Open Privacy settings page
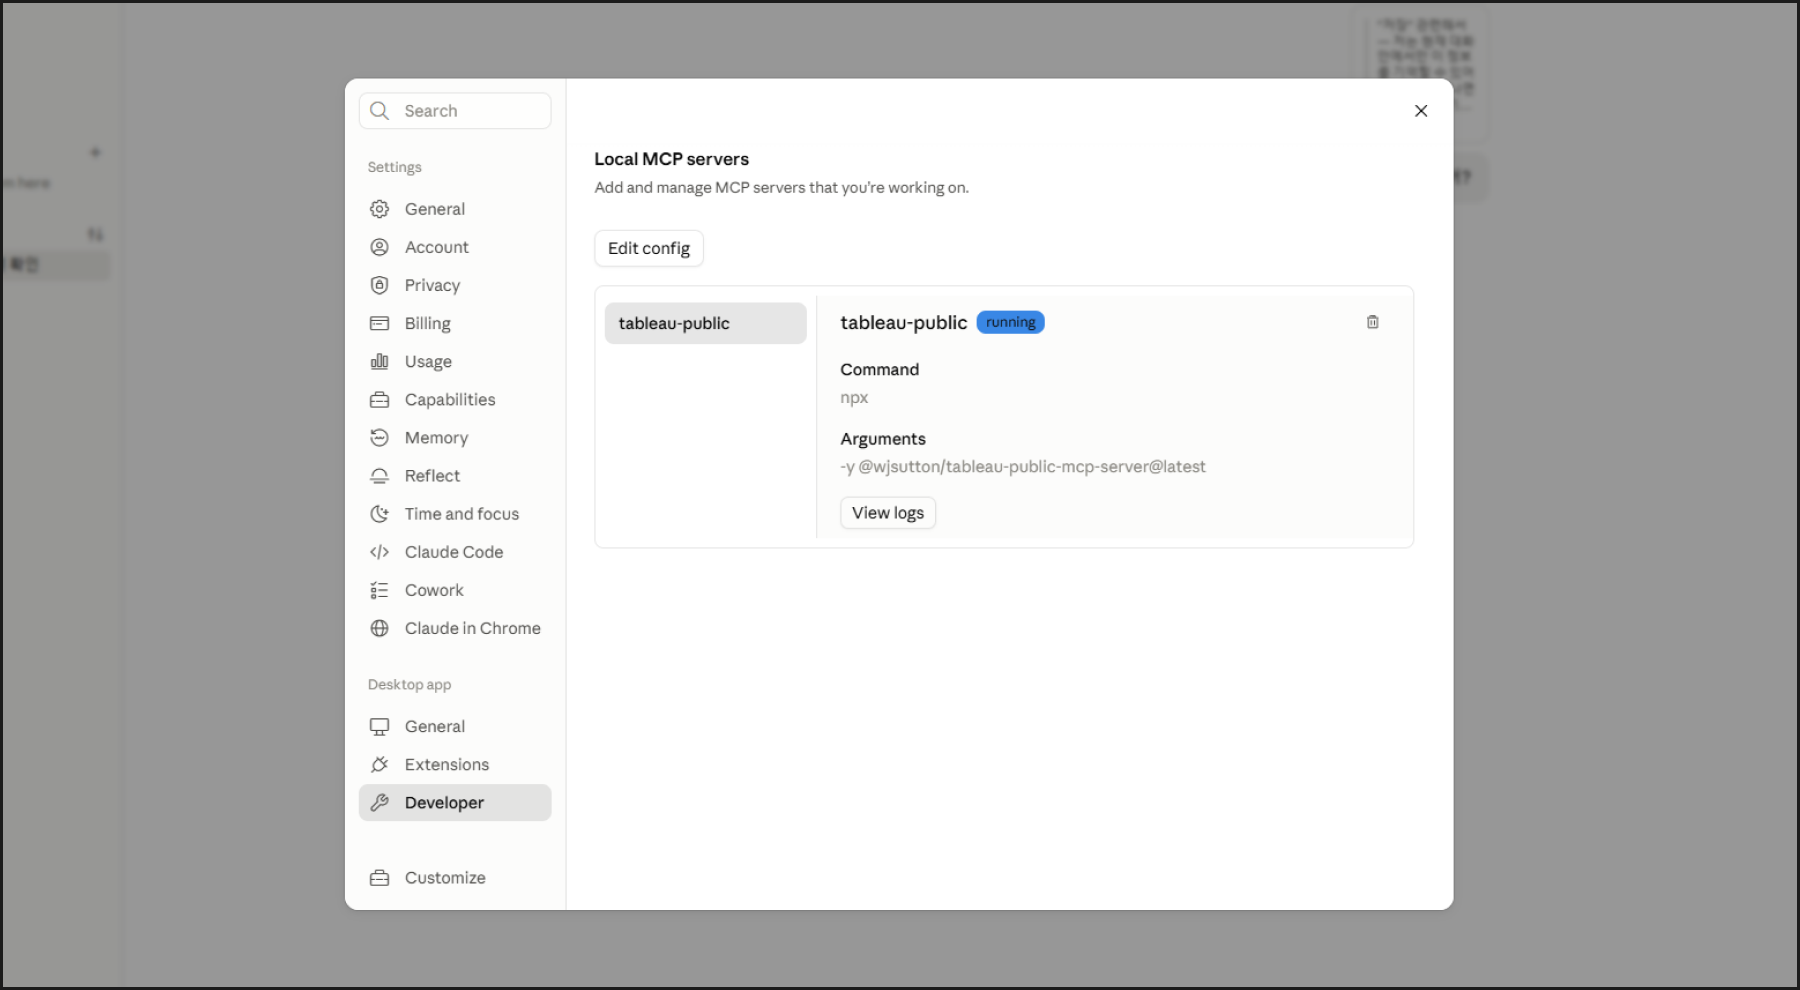Screen dimensions: 1800x990 point(455,285)
